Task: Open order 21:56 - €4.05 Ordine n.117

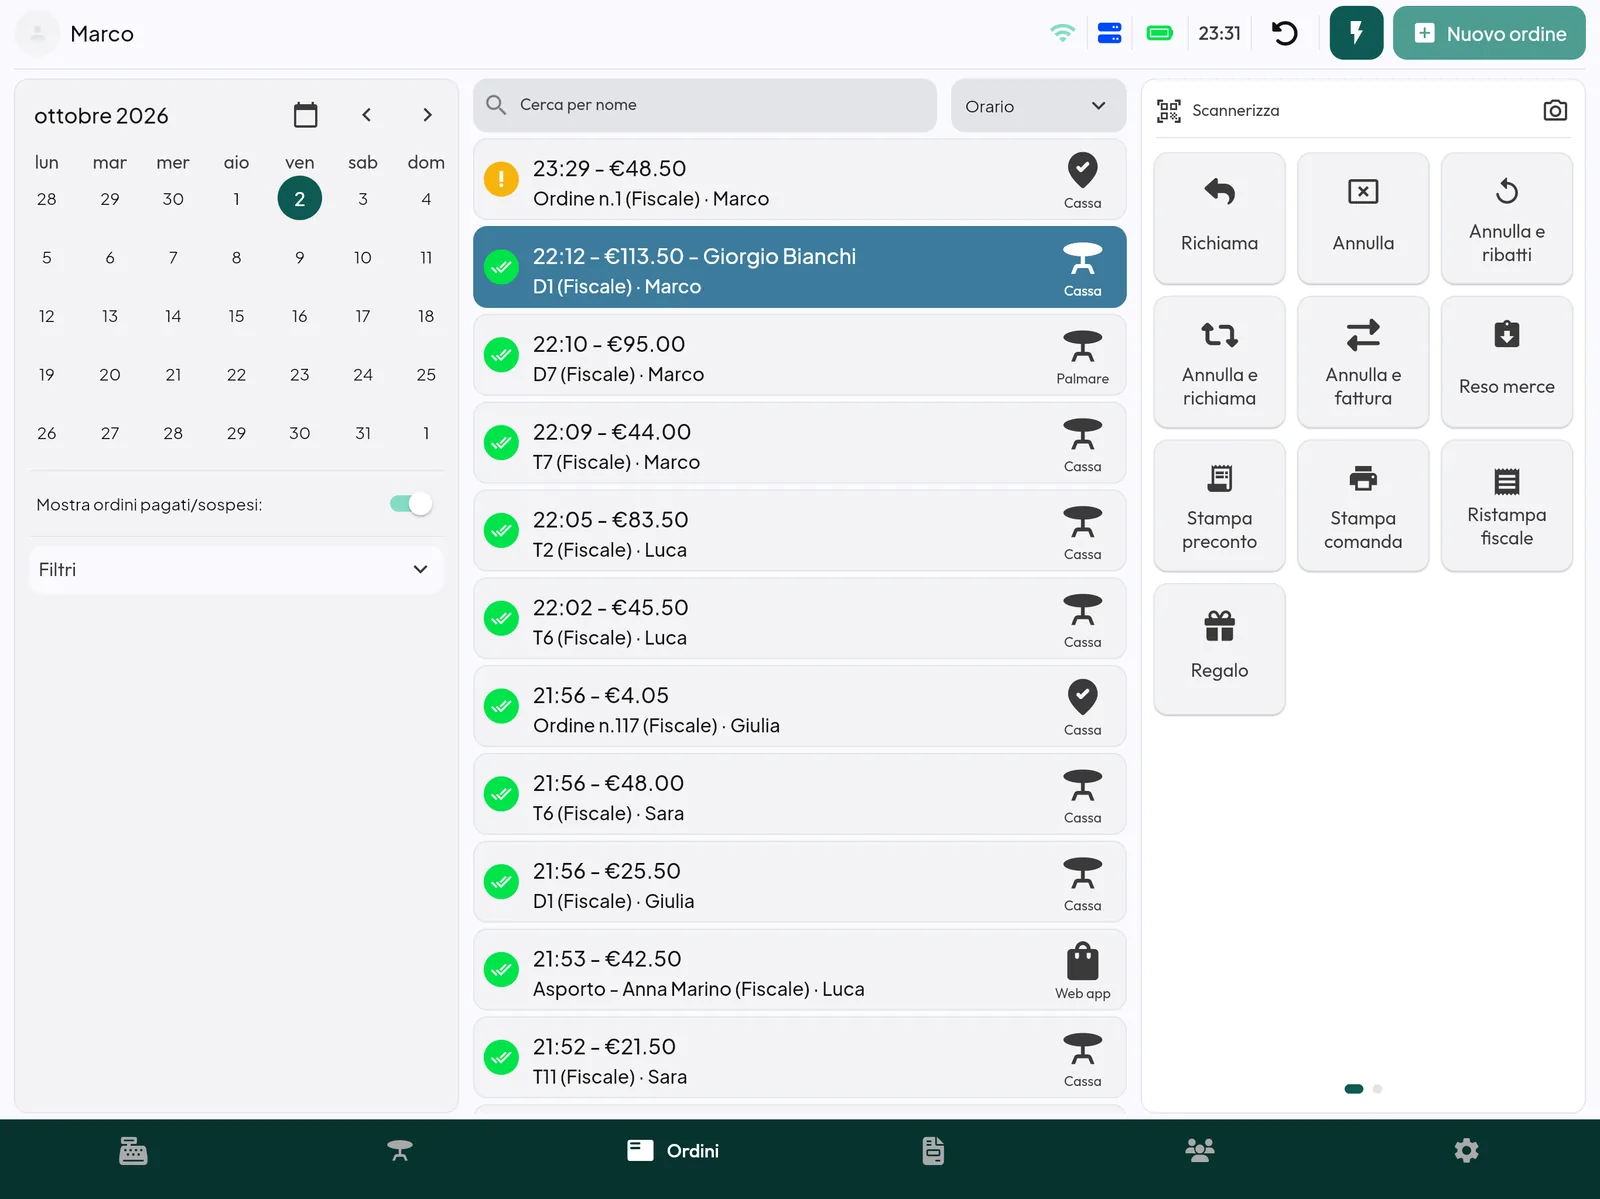Action: click(x=799, y=707)
